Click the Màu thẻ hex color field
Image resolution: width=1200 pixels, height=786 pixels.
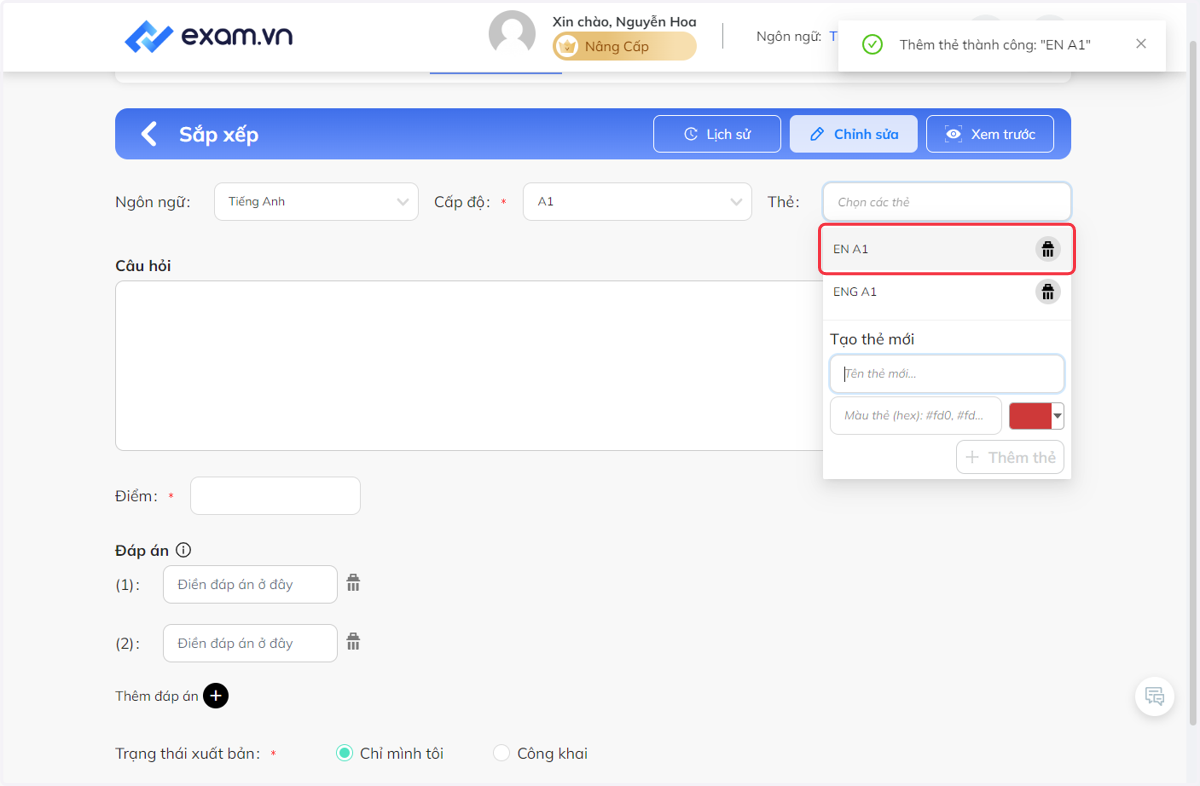coord(916,416)
